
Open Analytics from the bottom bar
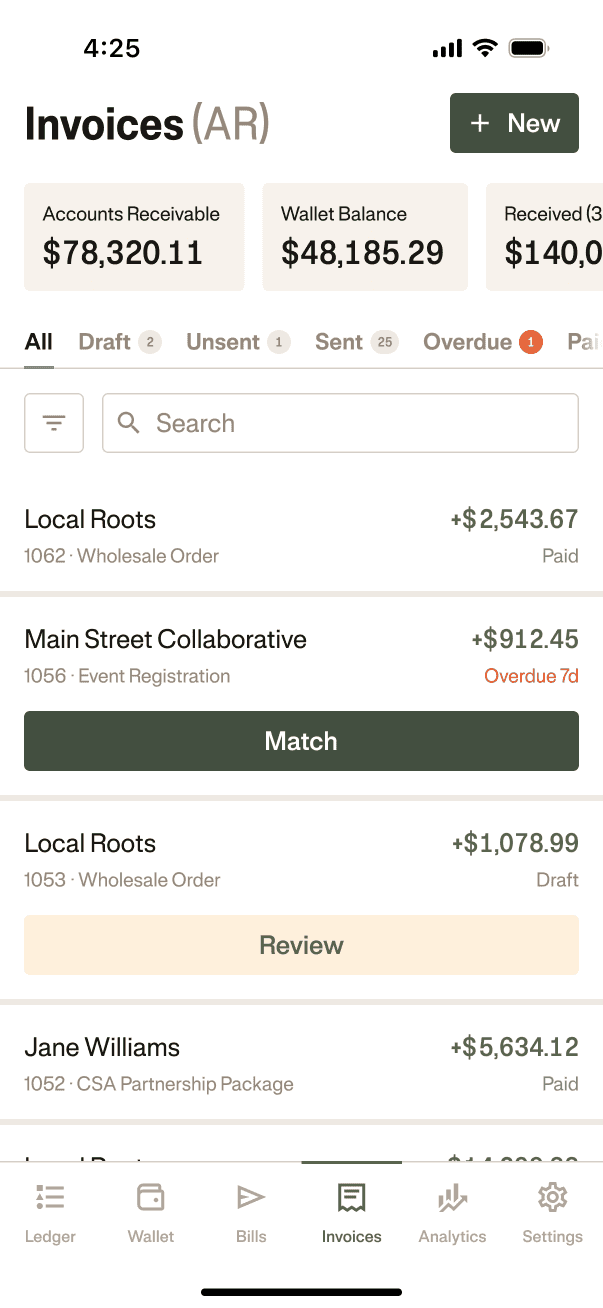pos(452,1196)
